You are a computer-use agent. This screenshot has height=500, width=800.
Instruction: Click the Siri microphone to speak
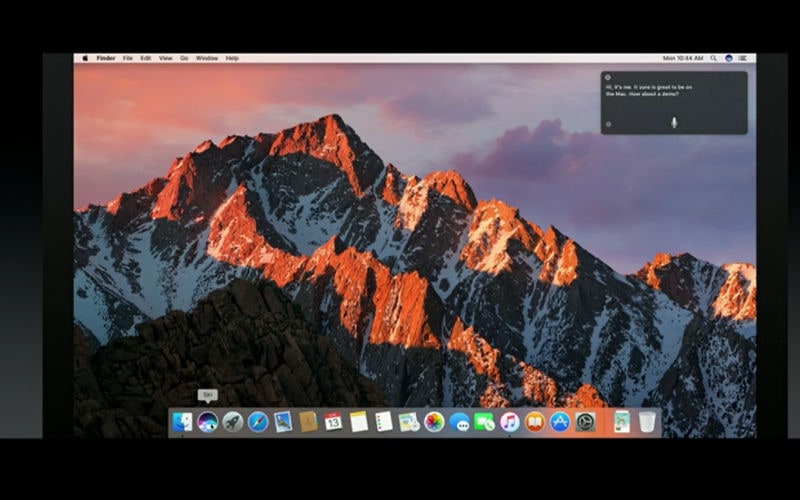coord(674,122)
